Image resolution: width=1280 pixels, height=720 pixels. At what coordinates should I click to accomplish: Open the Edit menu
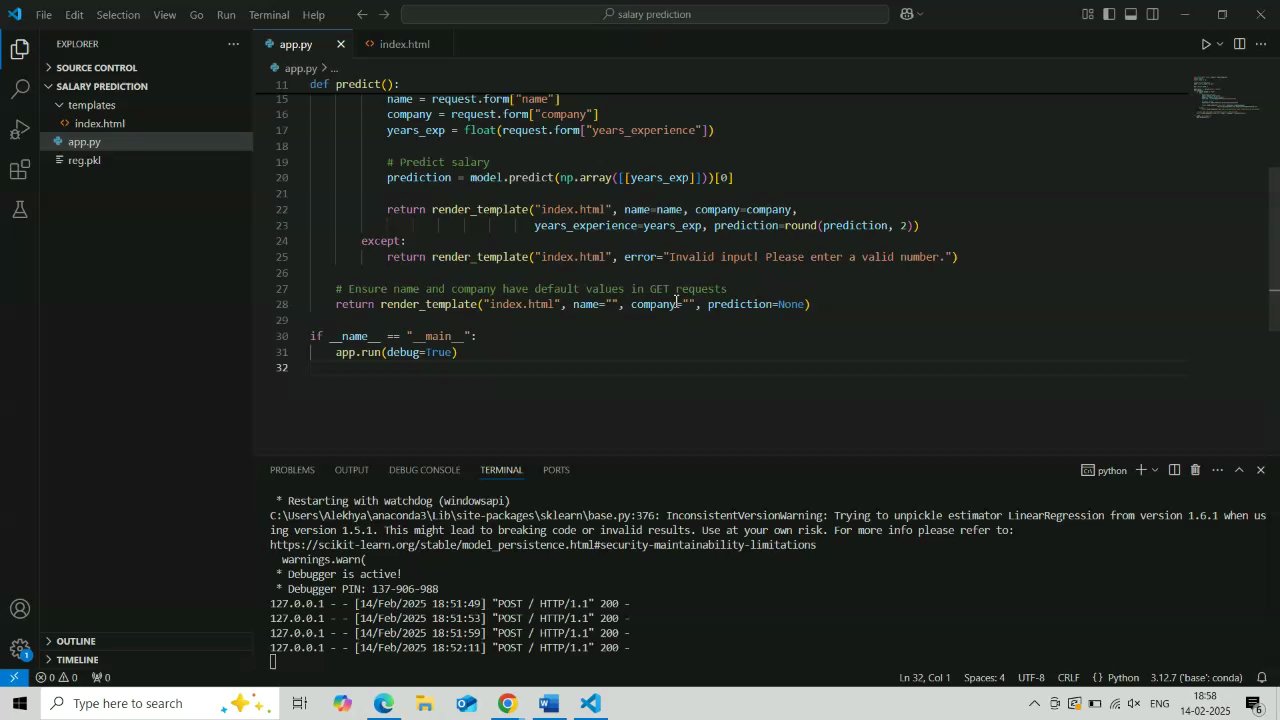click(x=75, y=15)
